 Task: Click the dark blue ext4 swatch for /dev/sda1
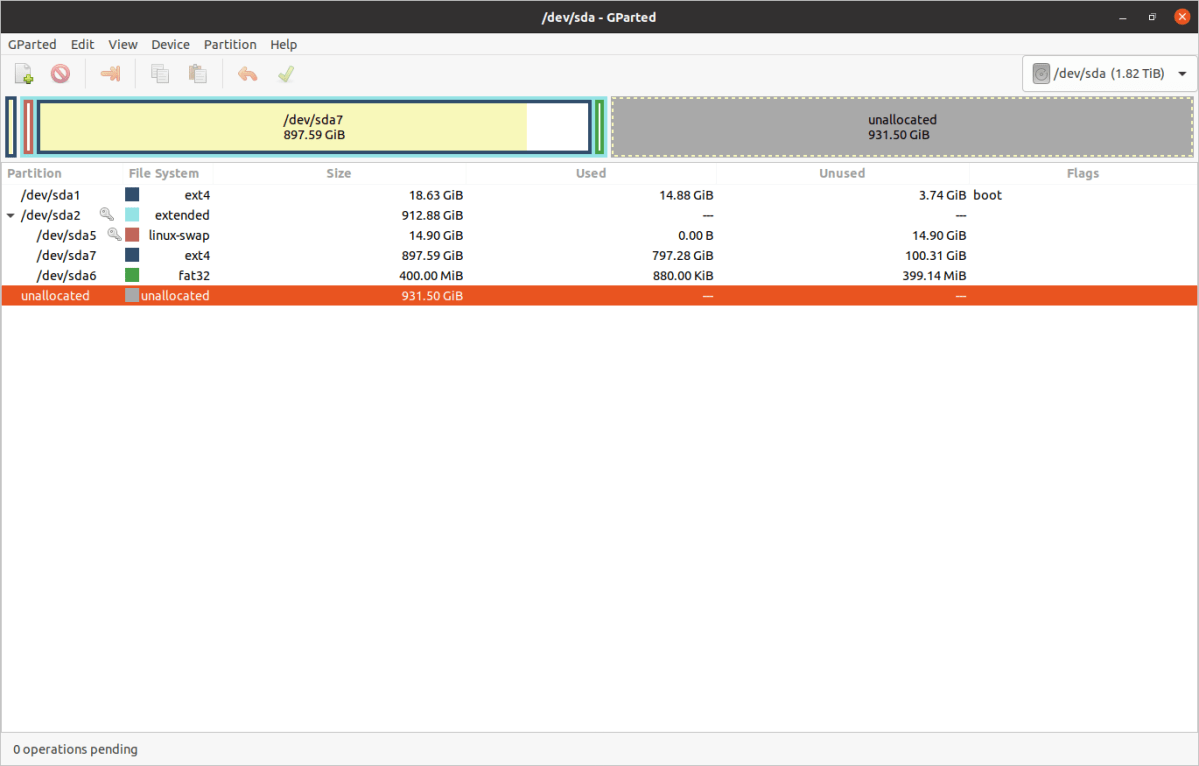point(132,195)
